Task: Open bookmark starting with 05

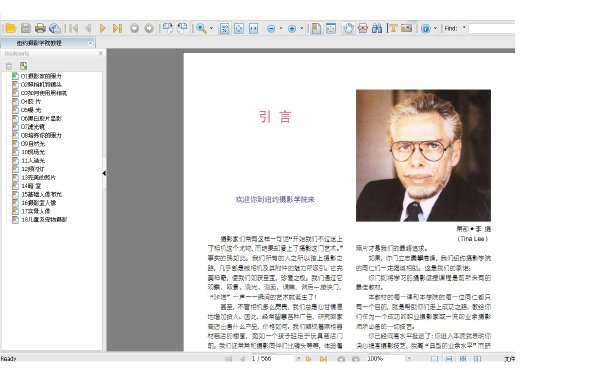Action: [31, 110]
